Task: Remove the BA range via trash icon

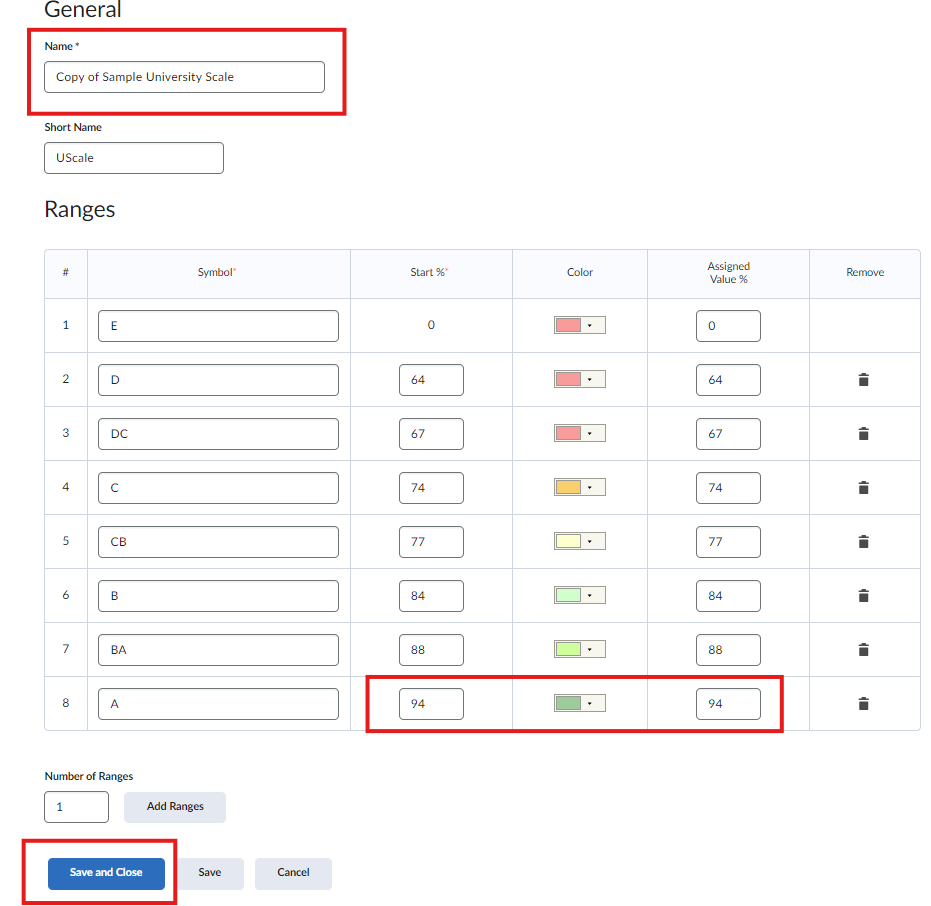Action: [863, 649]
